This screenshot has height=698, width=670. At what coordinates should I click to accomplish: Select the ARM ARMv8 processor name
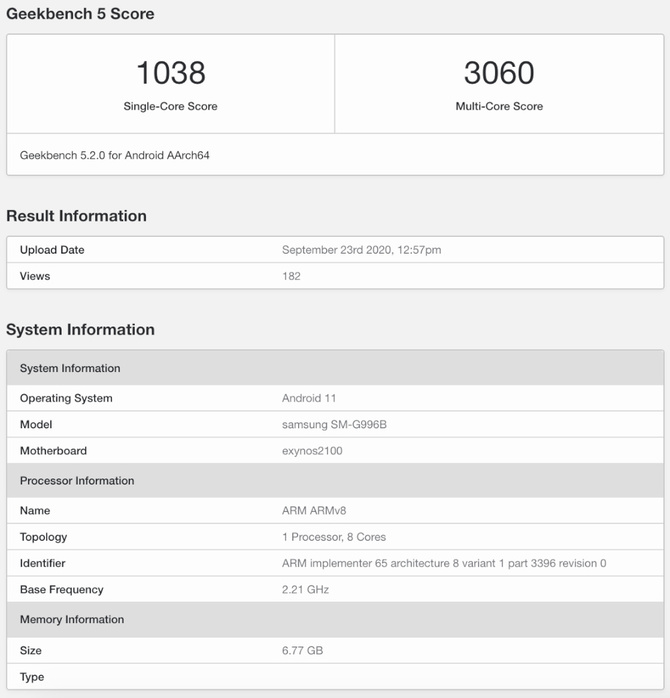click(314, 511)
